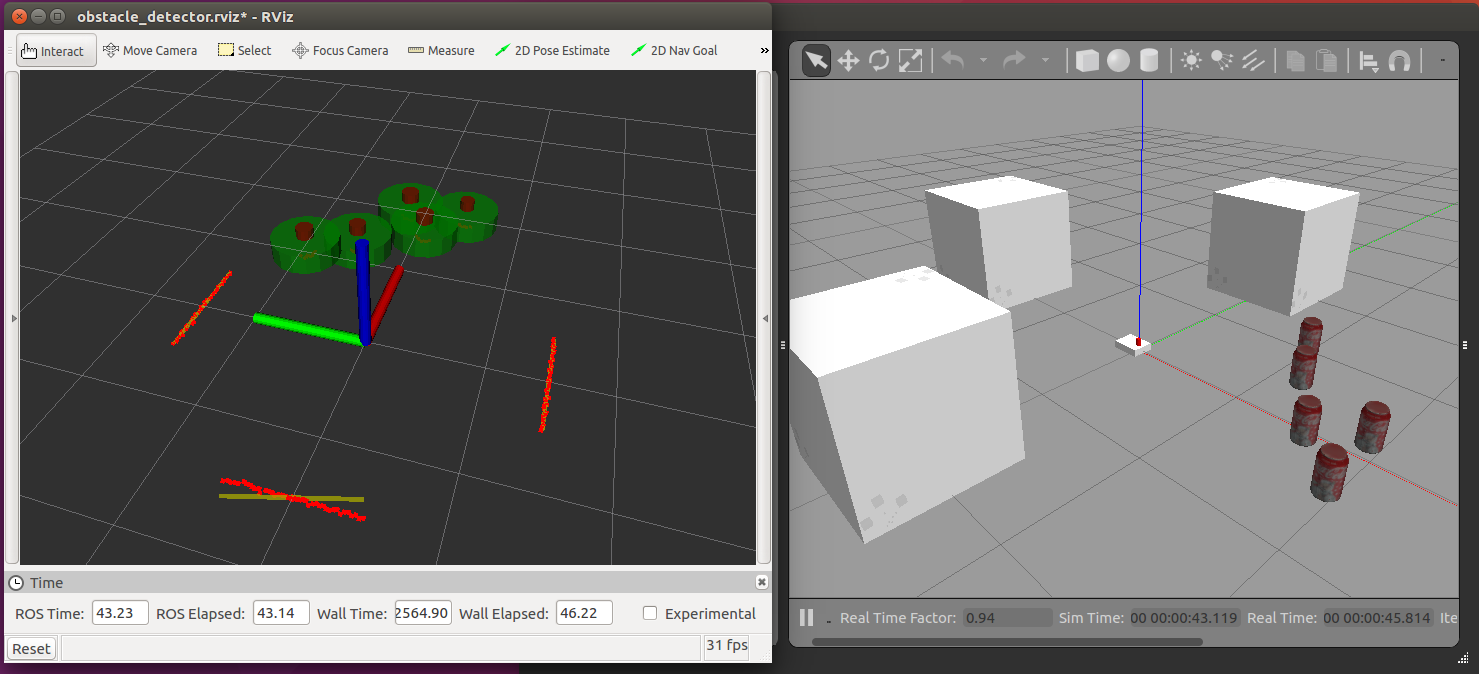The height and width of the screenshot is (674, 1479).
Task: Enable the snap magnet tool in Gazebo
Action: [x=1400, y=61]
